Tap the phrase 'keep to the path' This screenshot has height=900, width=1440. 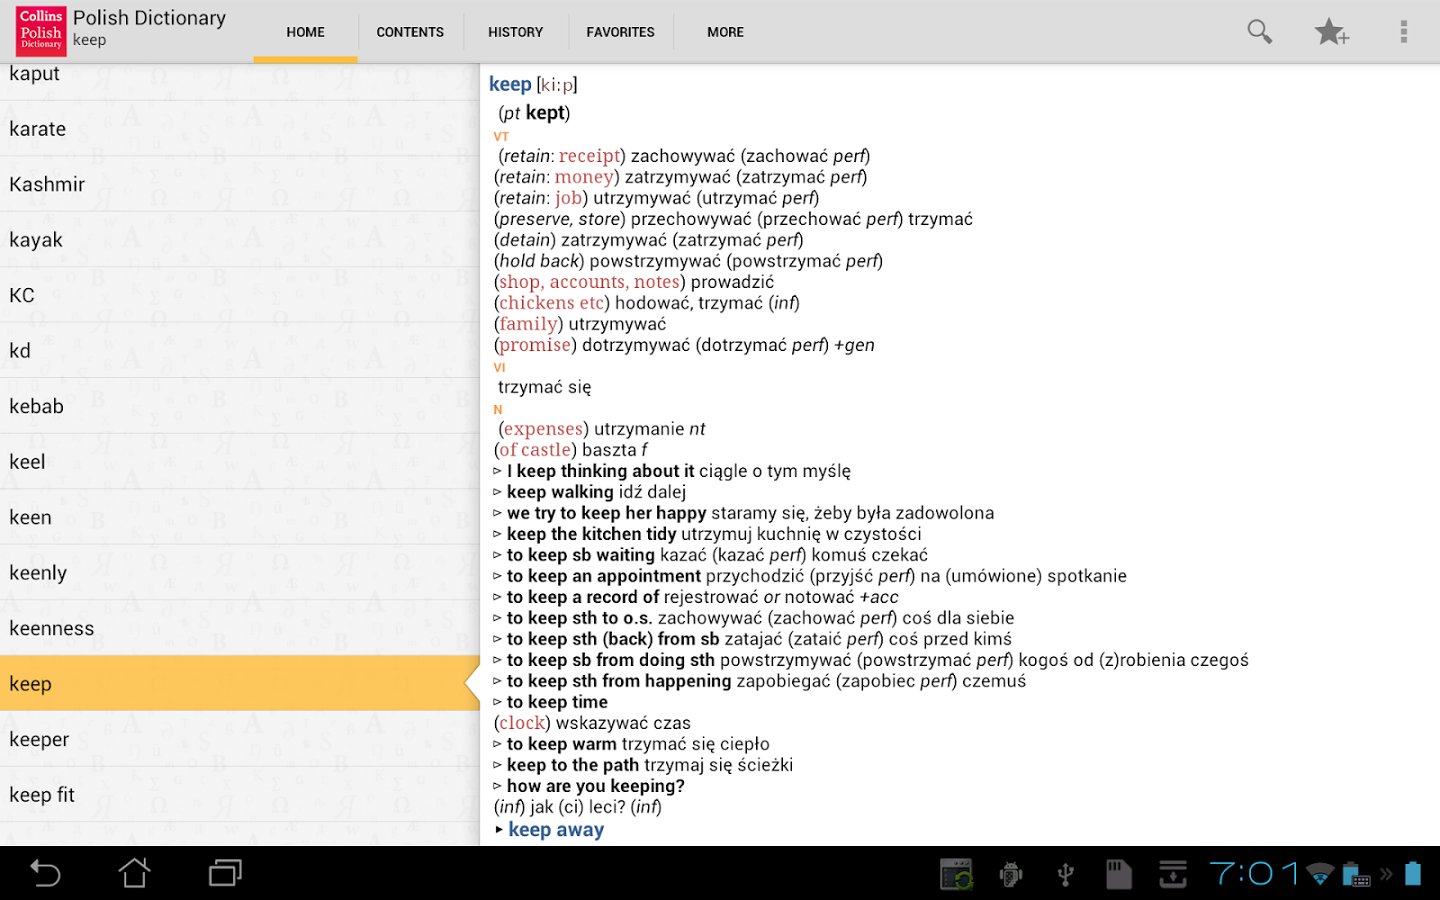573,765
